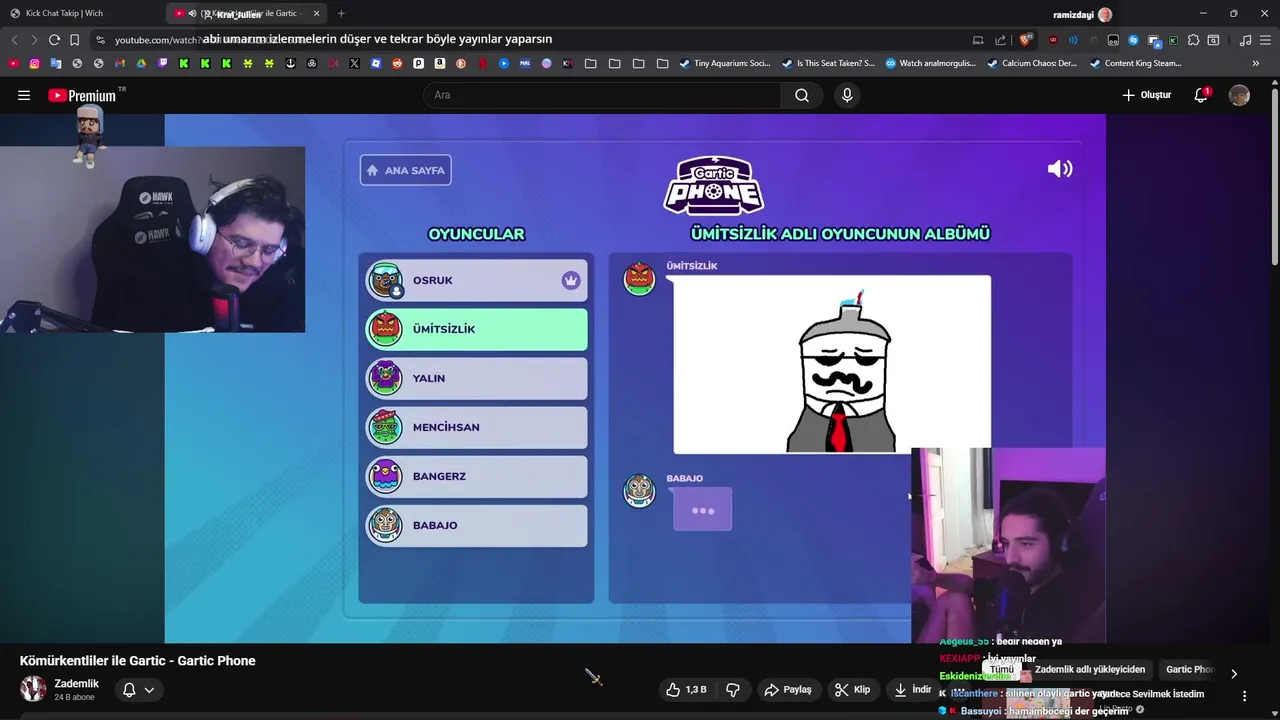
Task: Dislike the video
Action: click(x=733, y=690)
